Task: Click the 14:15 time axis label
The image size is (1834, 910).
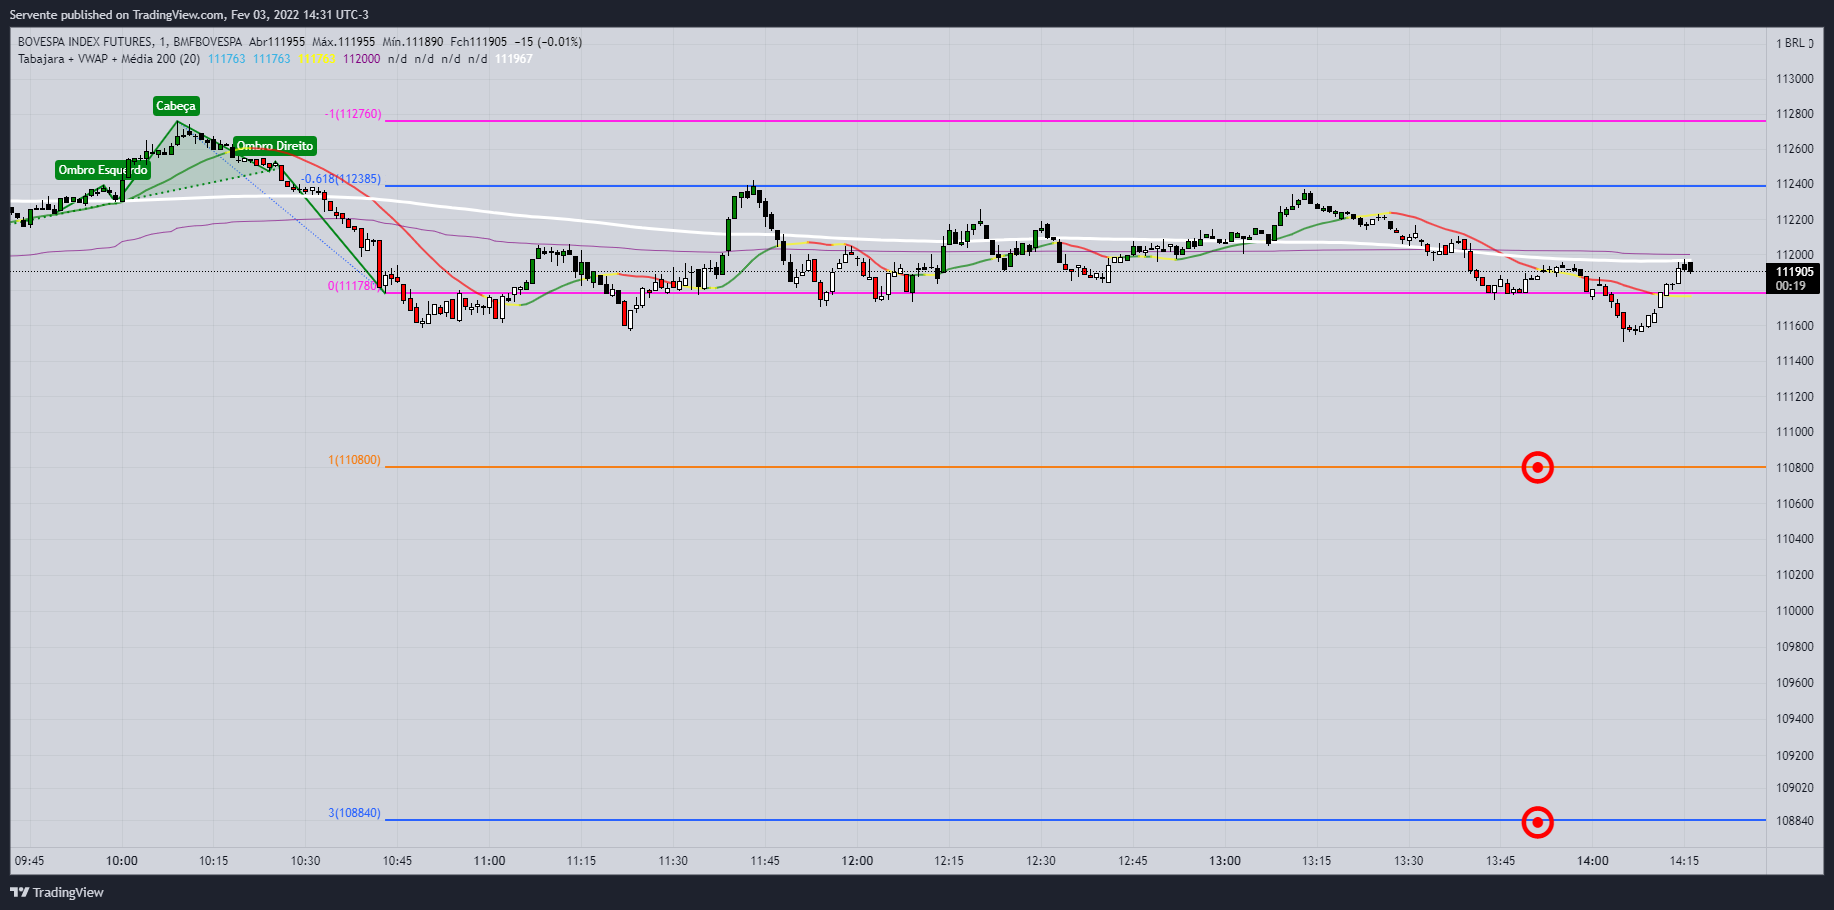Action: click(x=1684, y=861)
